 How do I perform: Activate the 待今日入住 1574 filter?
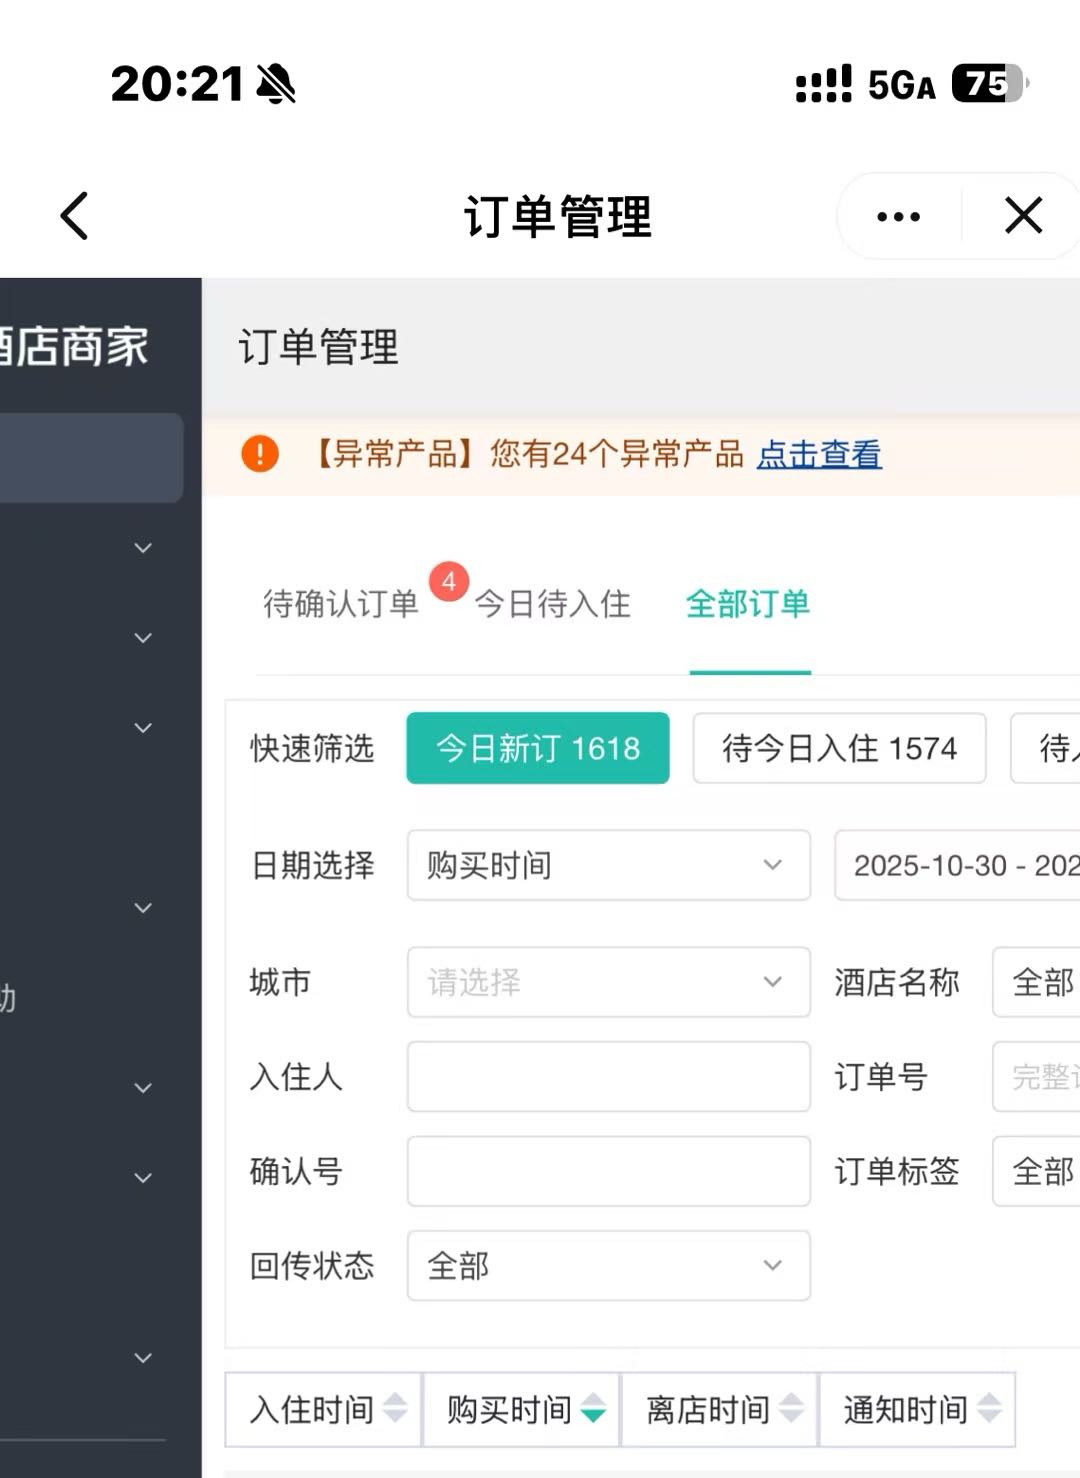point(839,748)
